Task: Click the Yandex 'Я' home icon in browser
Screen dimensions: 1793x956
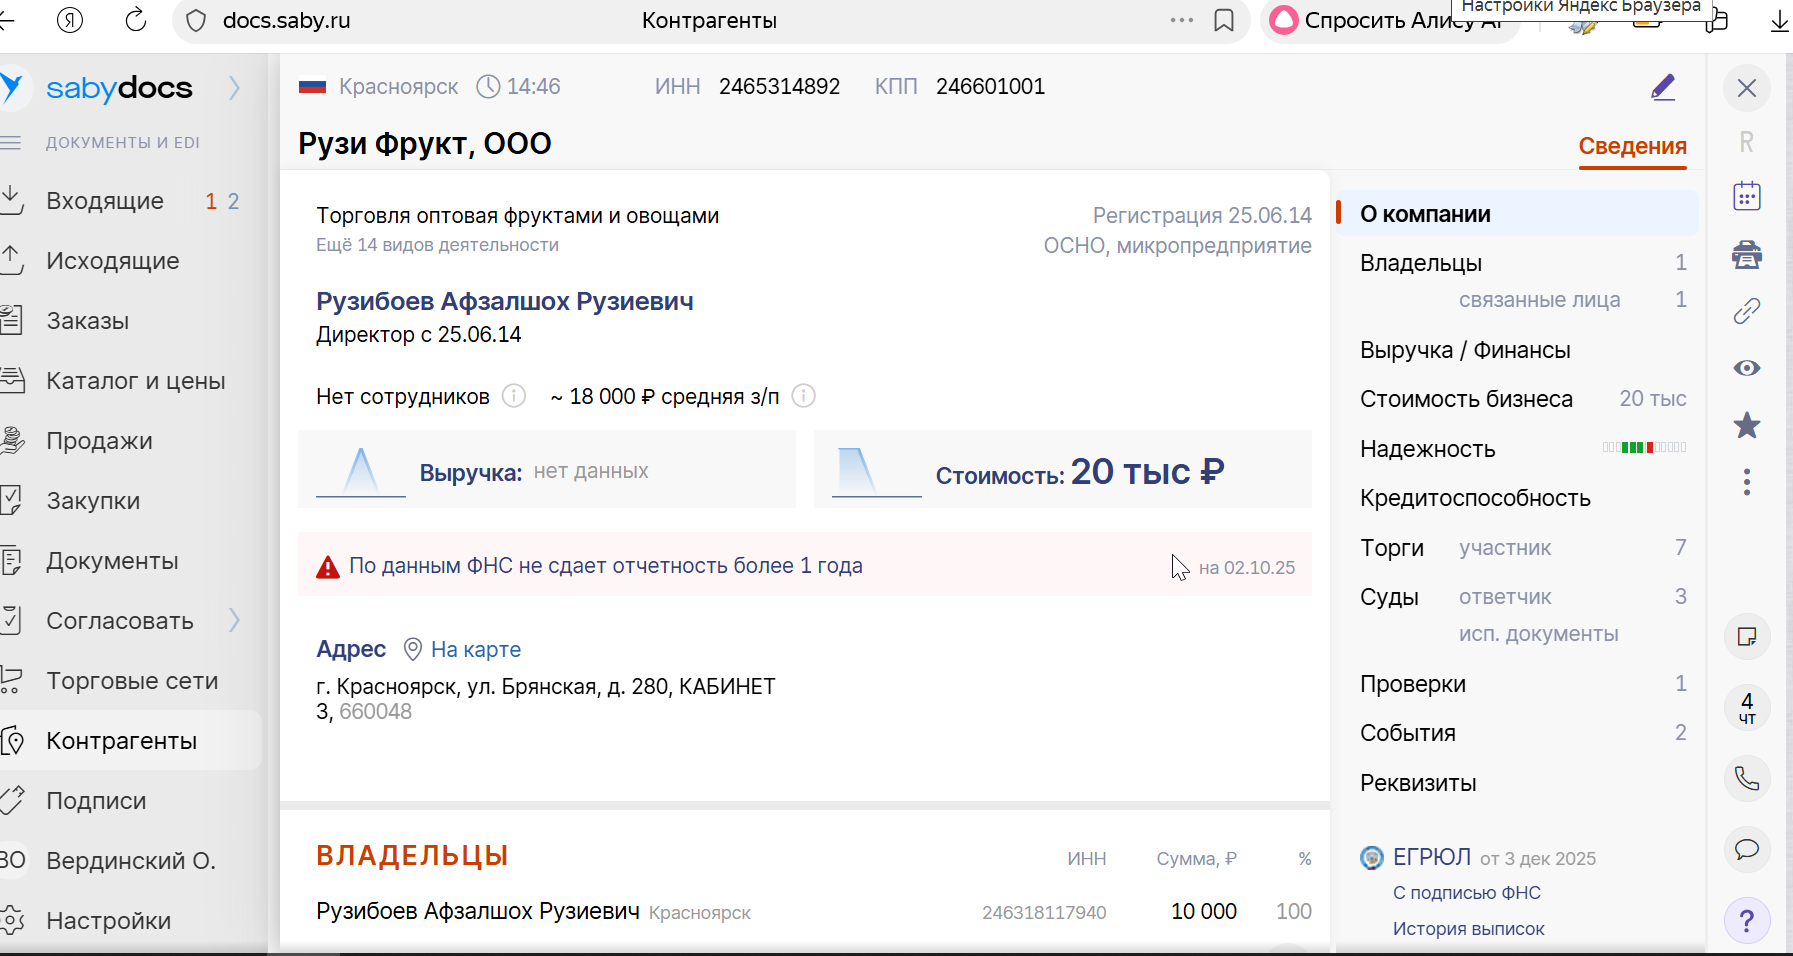Action: [70, 20]
